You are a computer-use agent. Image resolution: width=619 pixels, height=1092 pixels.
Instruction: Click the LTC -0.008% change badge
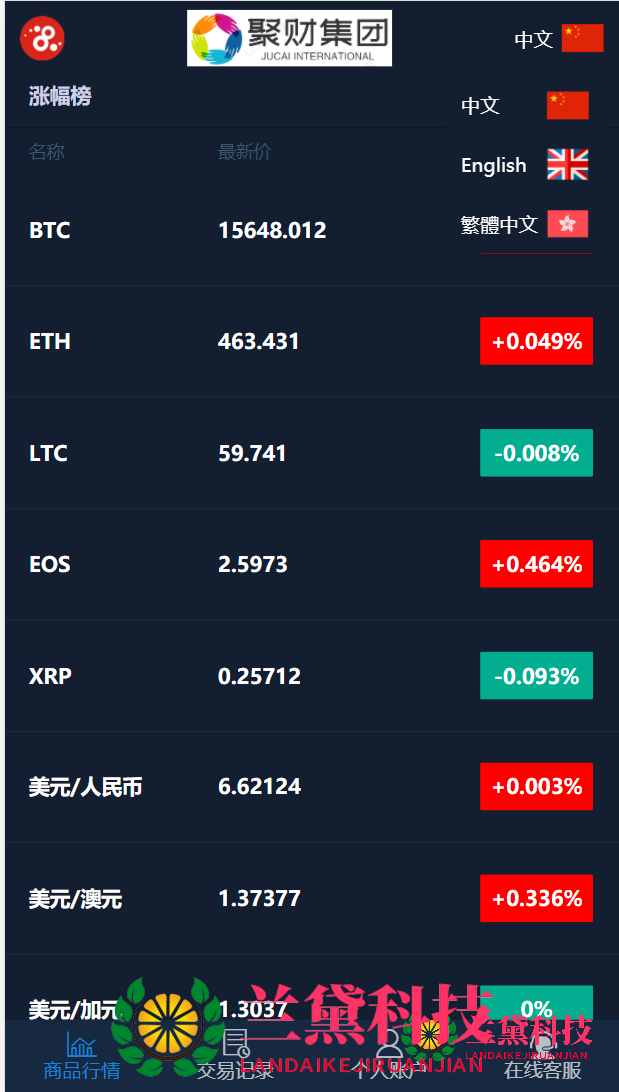pos(536,453)
